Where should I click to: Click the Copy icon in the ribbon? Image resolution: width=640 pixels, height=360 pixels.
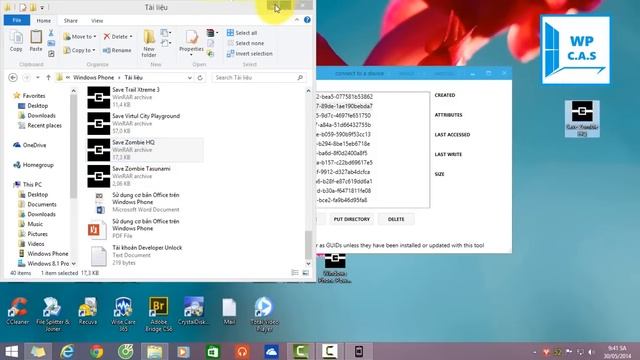(16, 41)
